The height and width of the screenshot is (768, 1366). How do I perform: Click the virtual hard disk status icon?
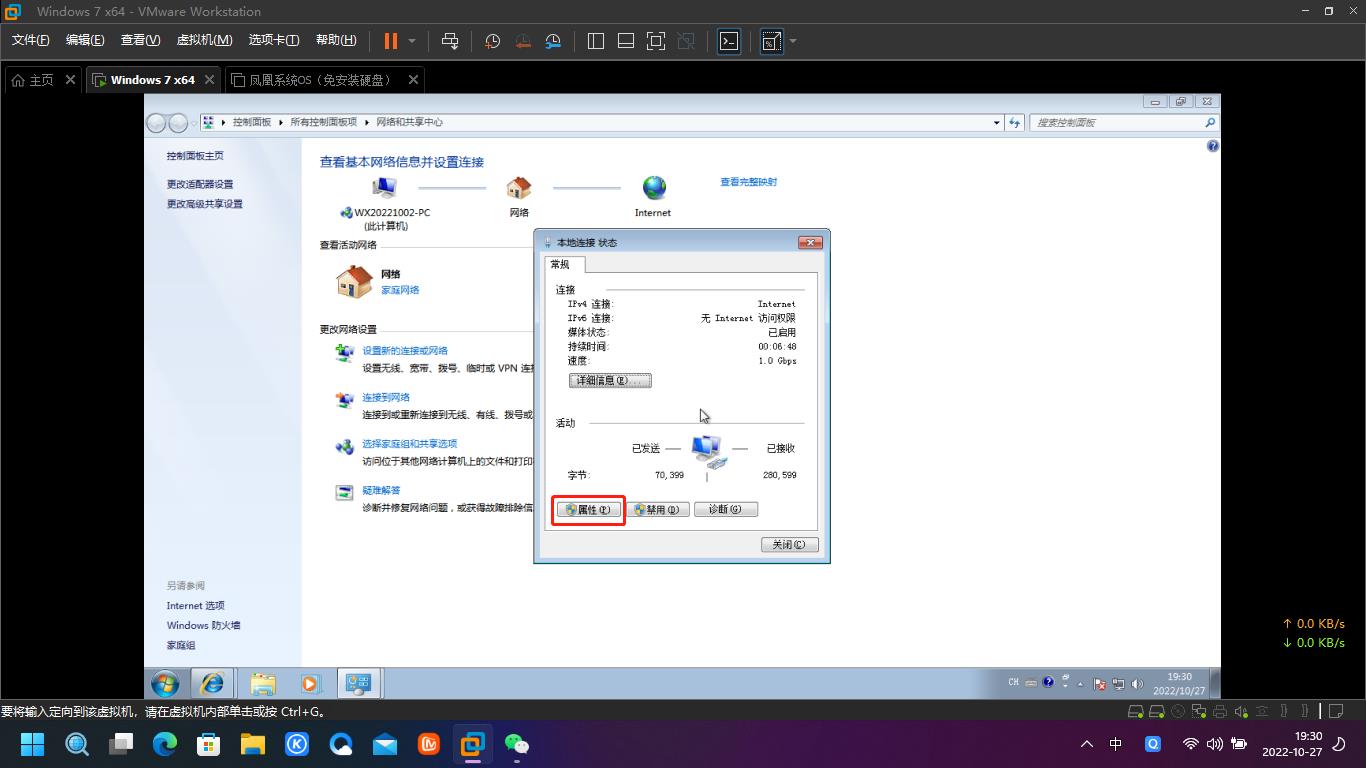tap(1135, 712)
